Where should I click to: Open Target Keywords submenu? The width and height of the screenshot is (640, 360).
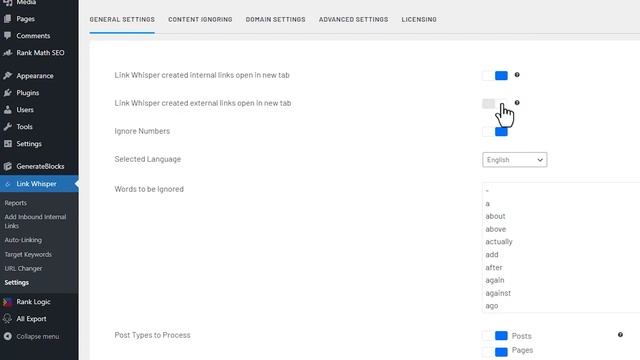point(28,255)
